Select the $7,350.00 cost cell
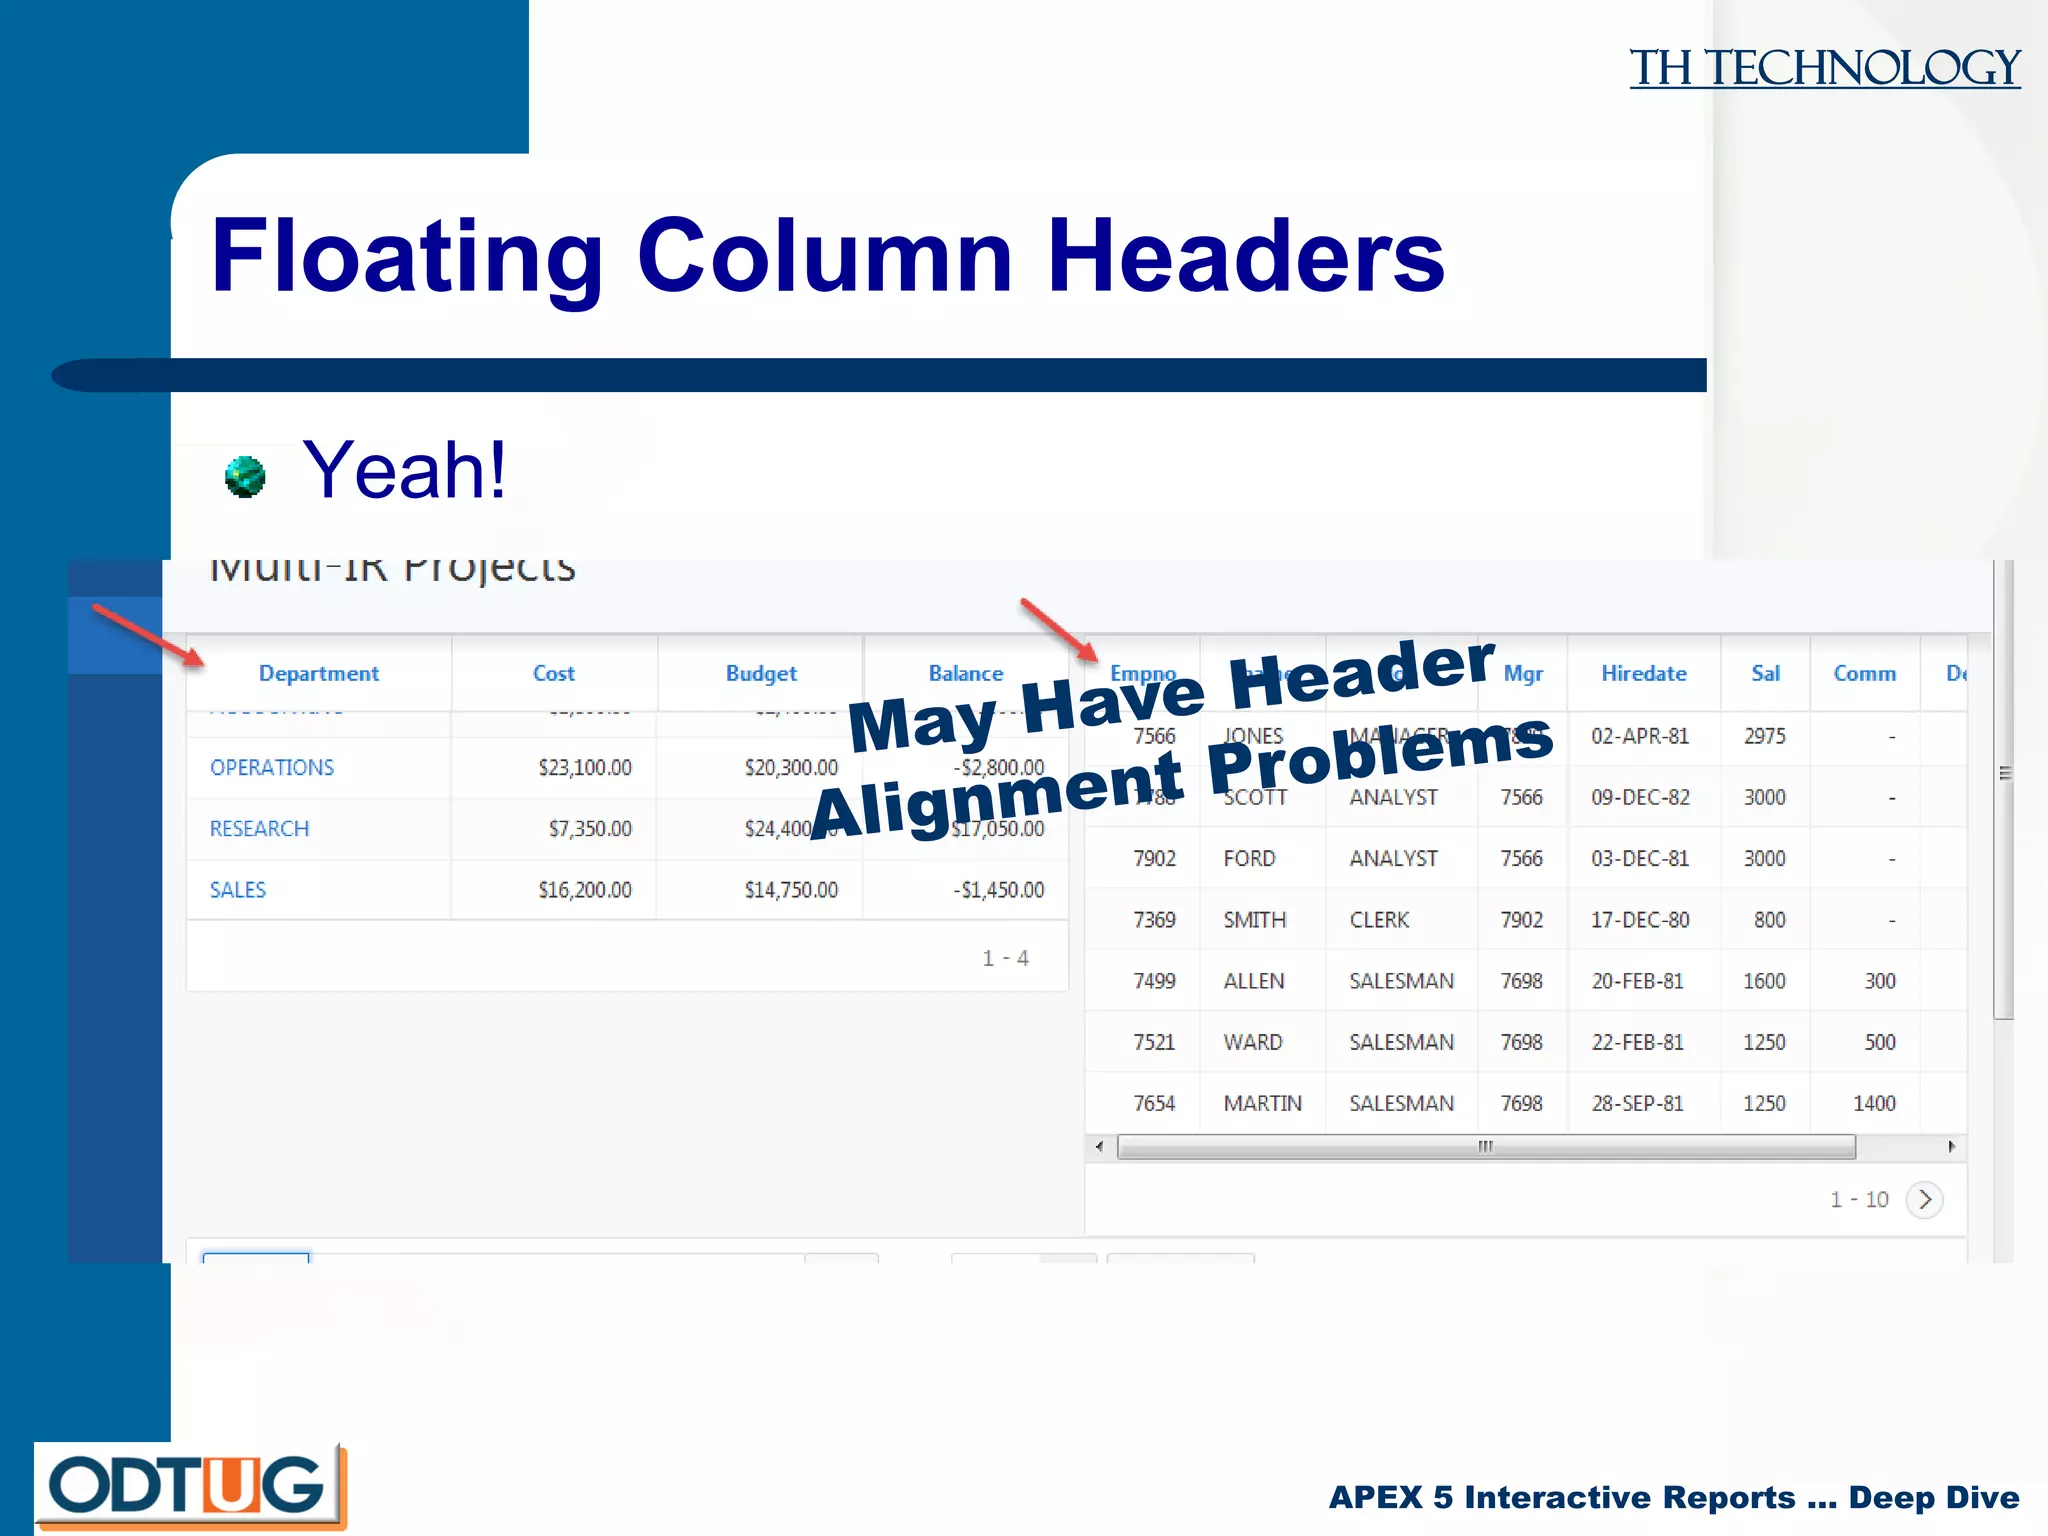The width and height of the screenshot is (2048, 1536). click(x=590, y=829)
